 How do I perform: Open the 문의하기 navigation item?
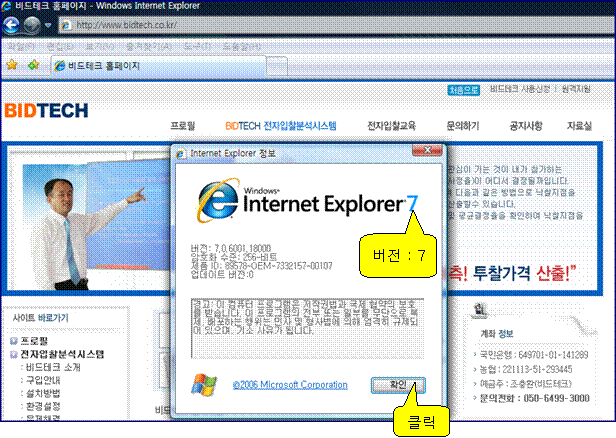pos(463,126)
